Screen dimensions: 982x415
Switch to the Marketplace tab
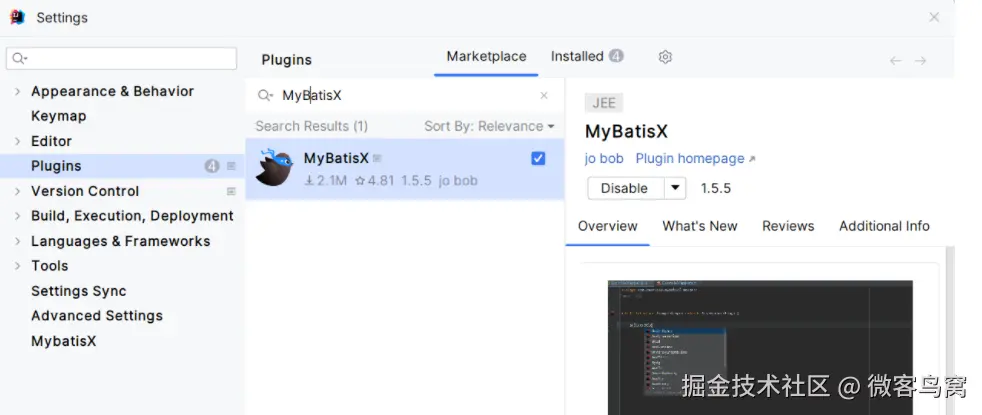click(486, 56)
